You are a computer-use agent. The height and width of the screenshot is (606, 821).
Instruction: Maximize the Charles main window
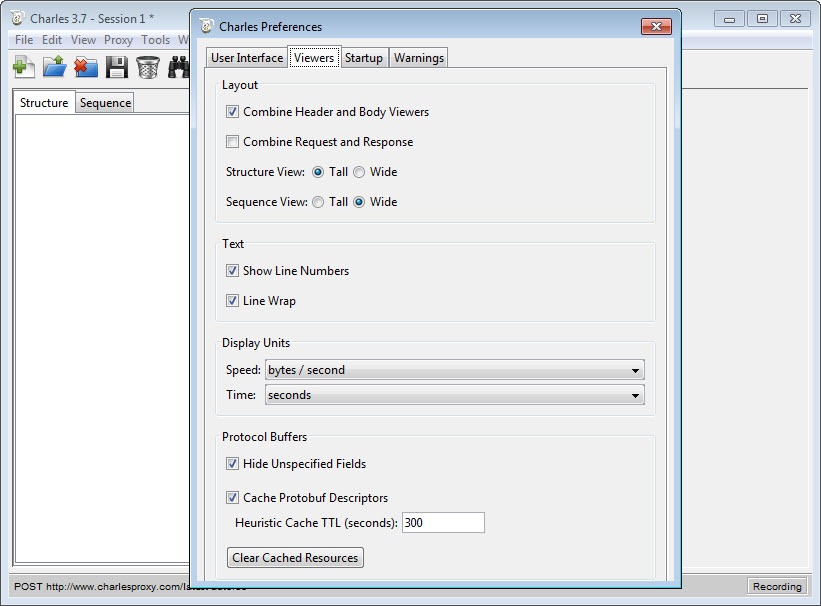762,19
